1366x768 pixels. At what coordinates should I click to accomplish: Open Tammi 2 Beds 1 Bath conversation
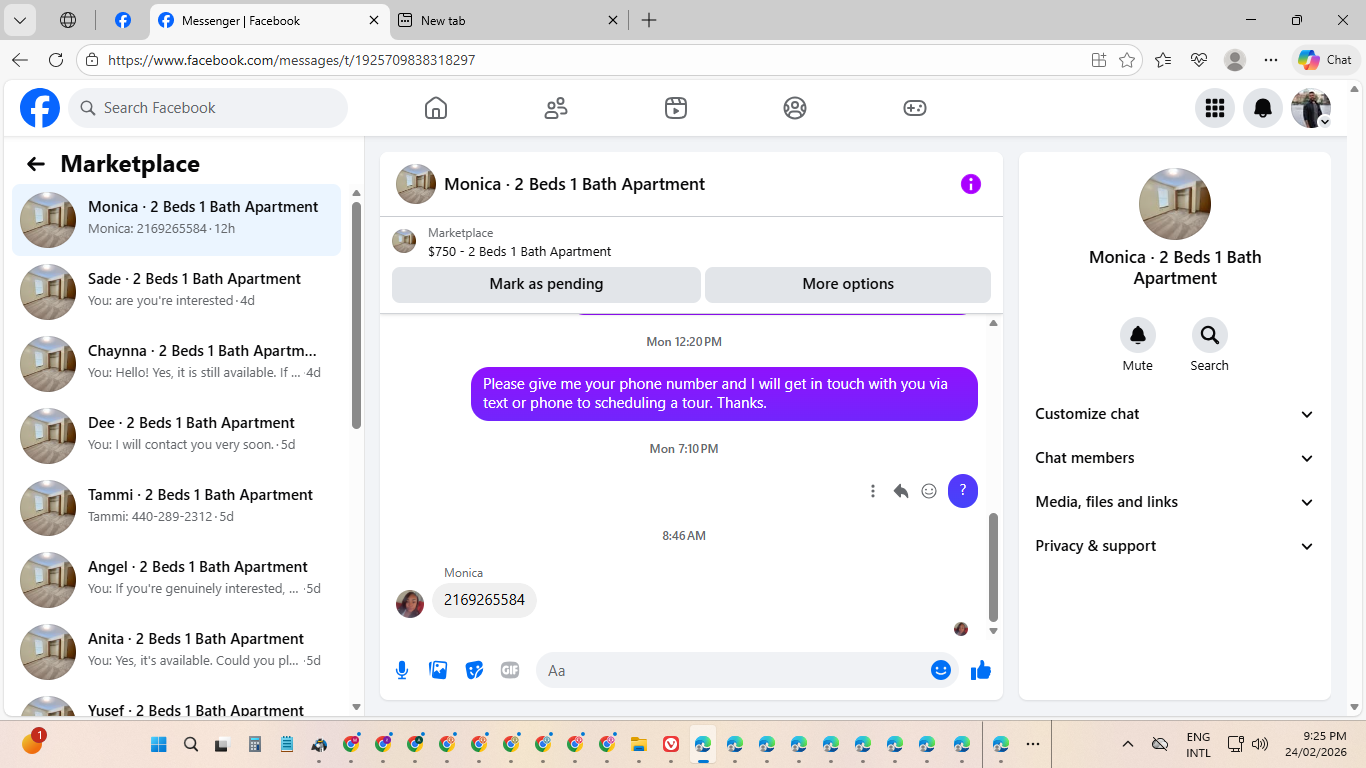(x=176, y=508)
